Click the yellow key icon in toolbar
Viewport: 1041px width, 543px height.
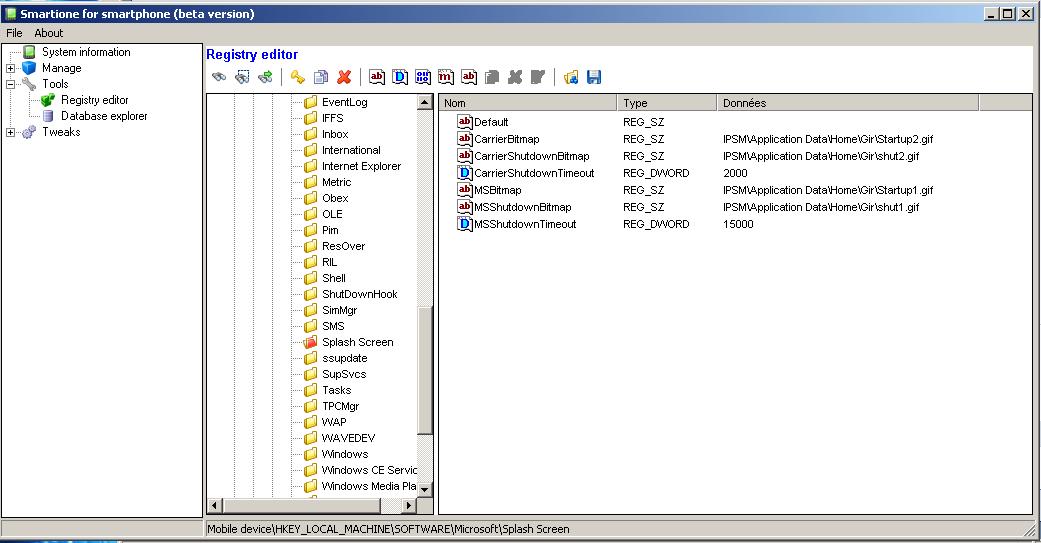[x=297, y=77]
